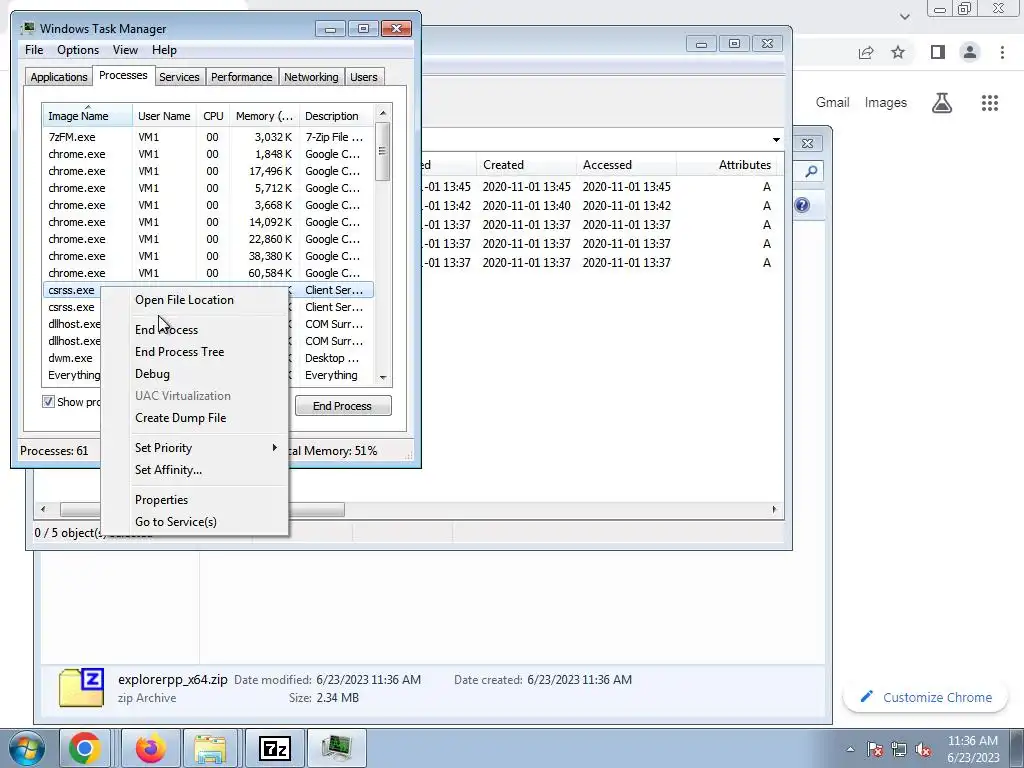Click horizontal scrollbar right arrow in file window
The height and width of the screenshot is (768, 1024).
[x=775, y=509]
